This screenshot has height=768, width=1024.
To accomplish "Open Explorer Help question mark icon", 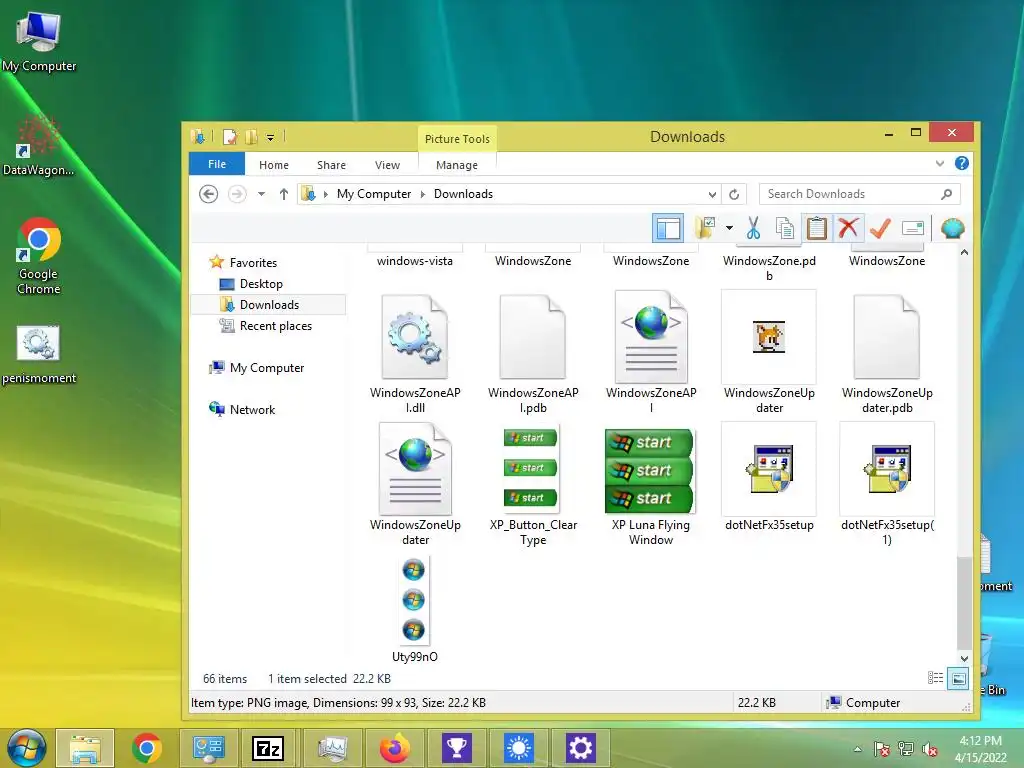I will 961,163.
